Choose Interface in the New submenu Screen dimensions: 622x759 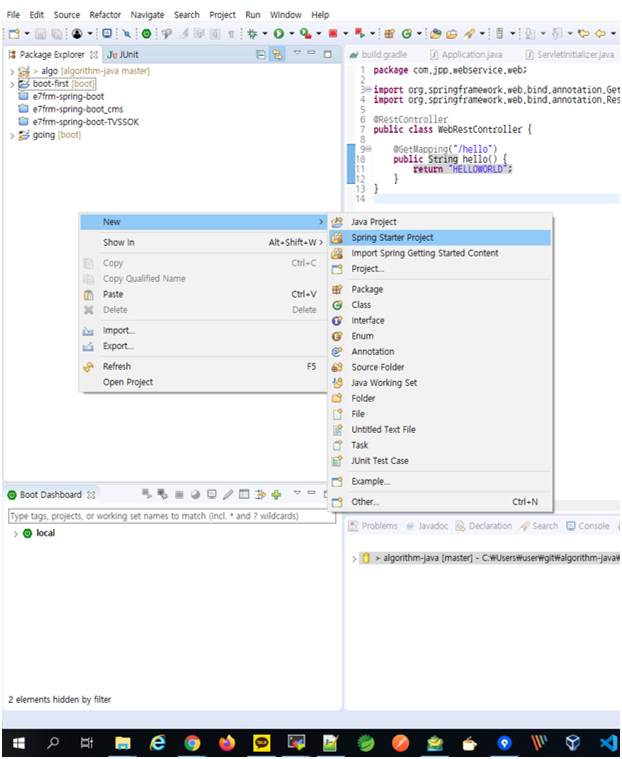440,320
